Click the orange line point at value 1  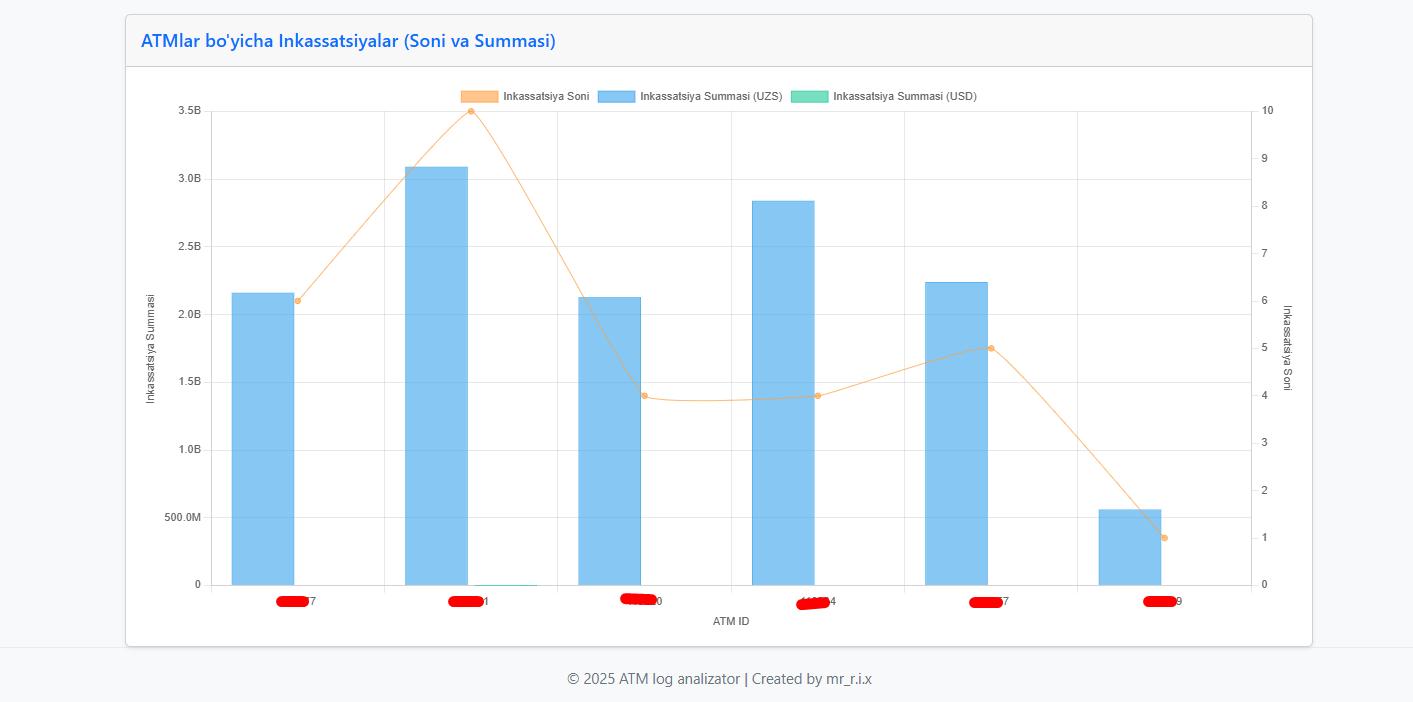point(1164,538)
